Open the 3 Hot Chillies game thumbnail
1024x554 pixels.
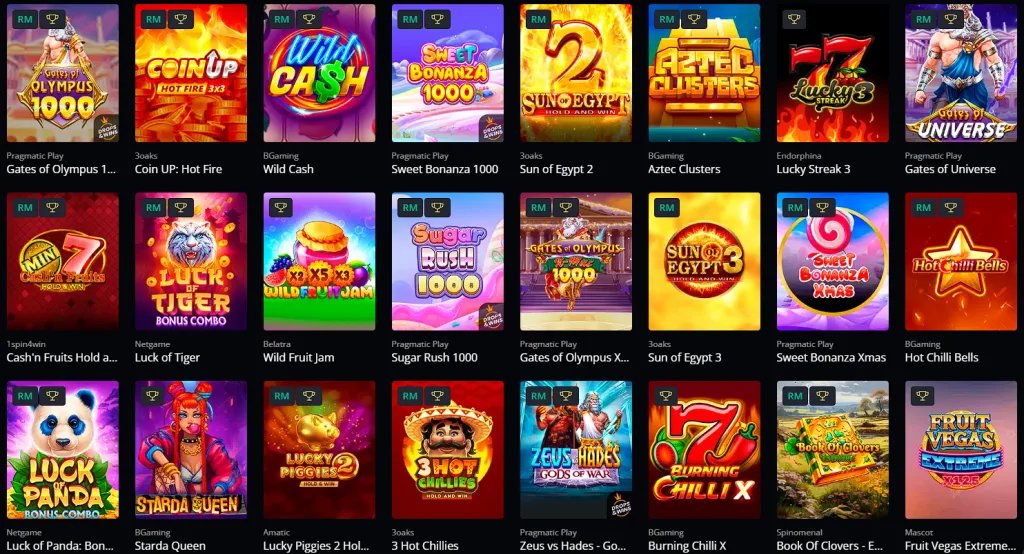(447, 449)
